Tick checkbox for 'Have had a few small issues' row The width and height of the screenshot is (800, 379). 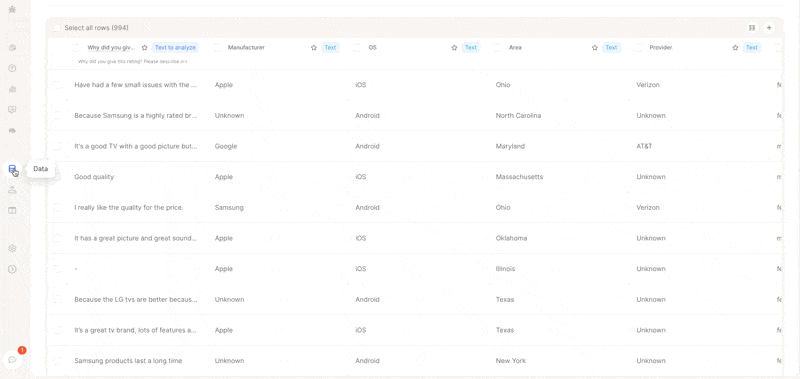pyautogui.click(x=58, y=85)
